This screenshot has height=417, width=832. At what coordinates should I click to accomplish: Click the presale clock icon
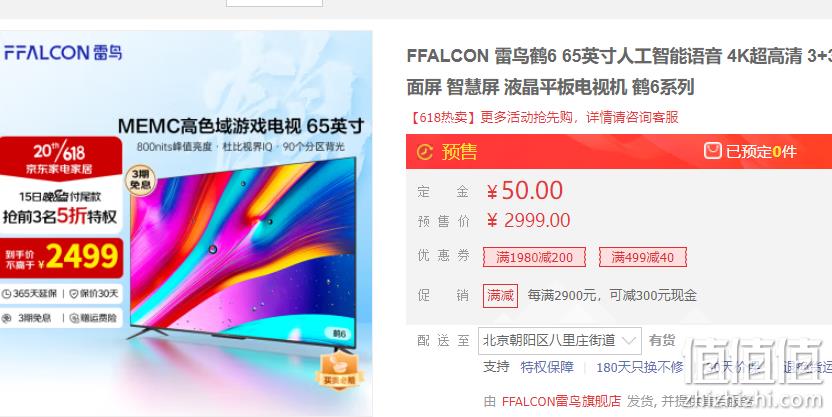(x=424, y=152)
